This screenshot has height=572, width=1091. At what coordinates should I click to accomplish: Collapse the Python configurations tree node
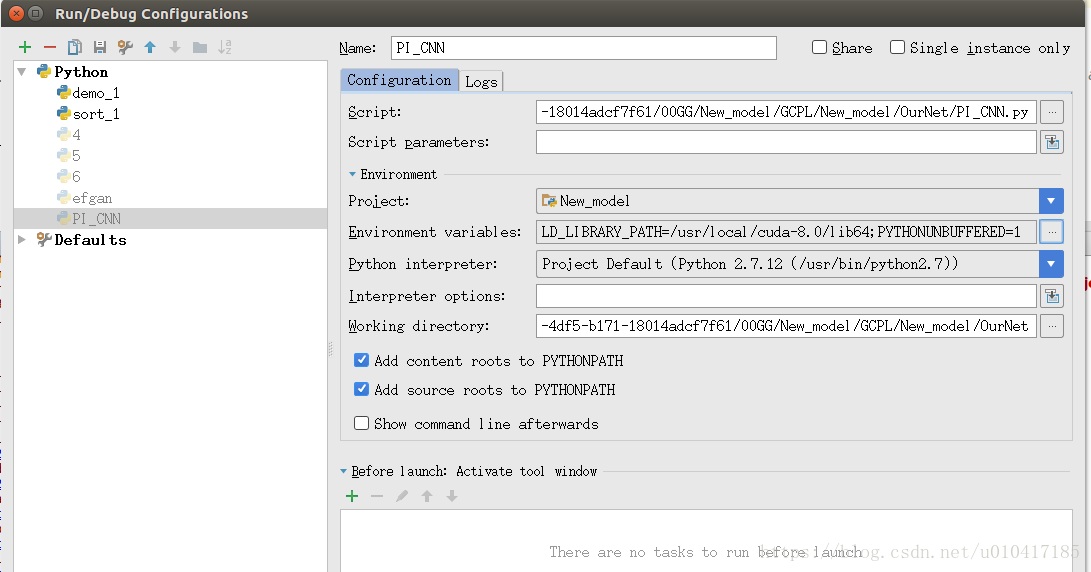coord(22,72)
